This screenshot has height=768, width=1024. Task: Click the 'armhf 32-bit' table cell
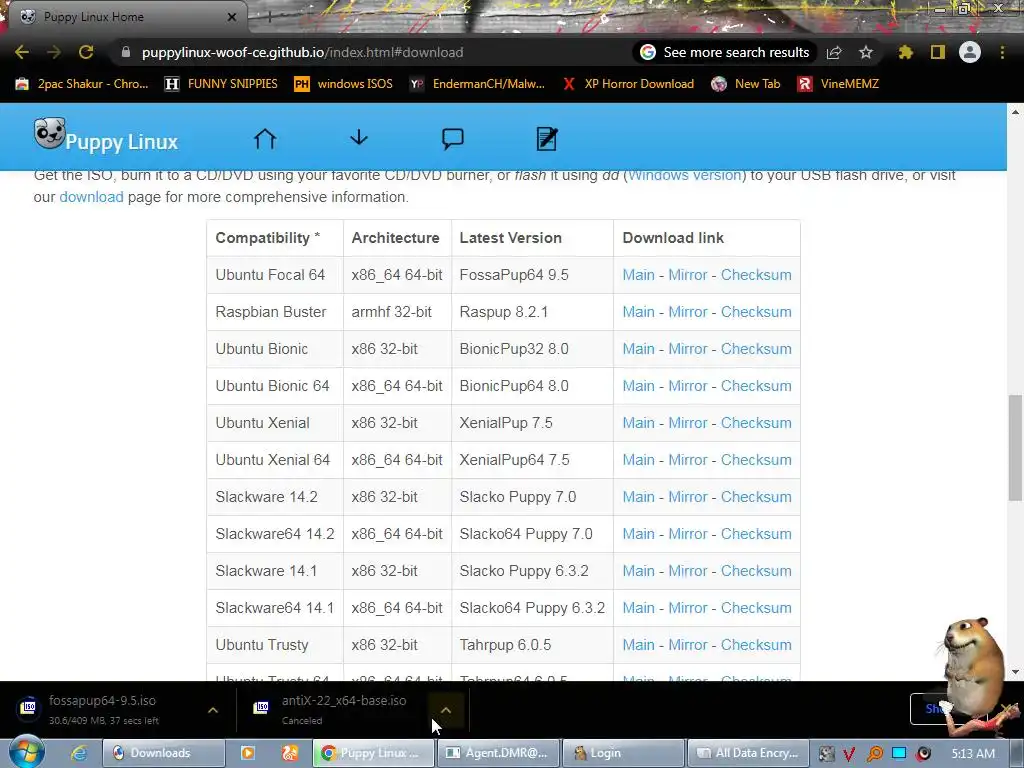click(x=397, y=312)
